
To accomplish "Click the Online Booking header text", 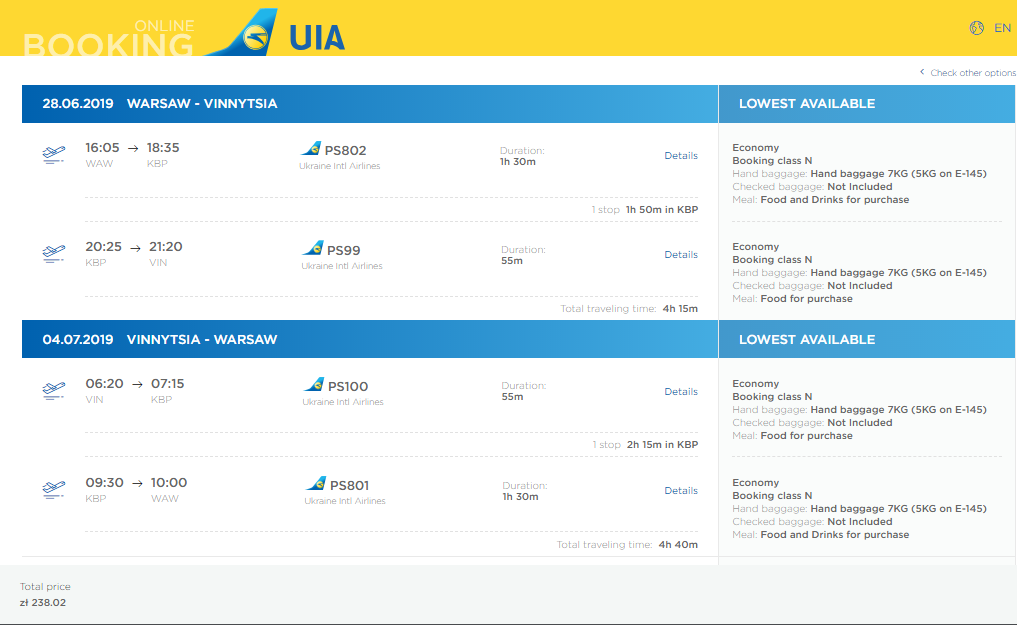I will click(109, 38).
